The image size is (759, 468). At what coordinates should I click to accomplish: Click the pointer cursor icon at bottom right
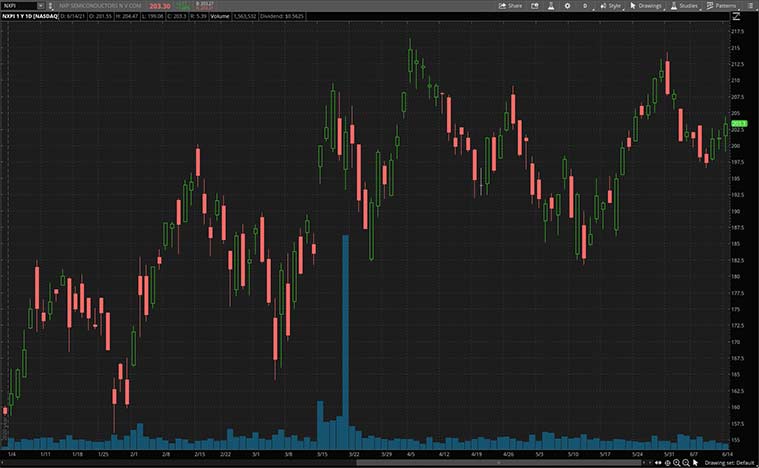tap(695, 462)
